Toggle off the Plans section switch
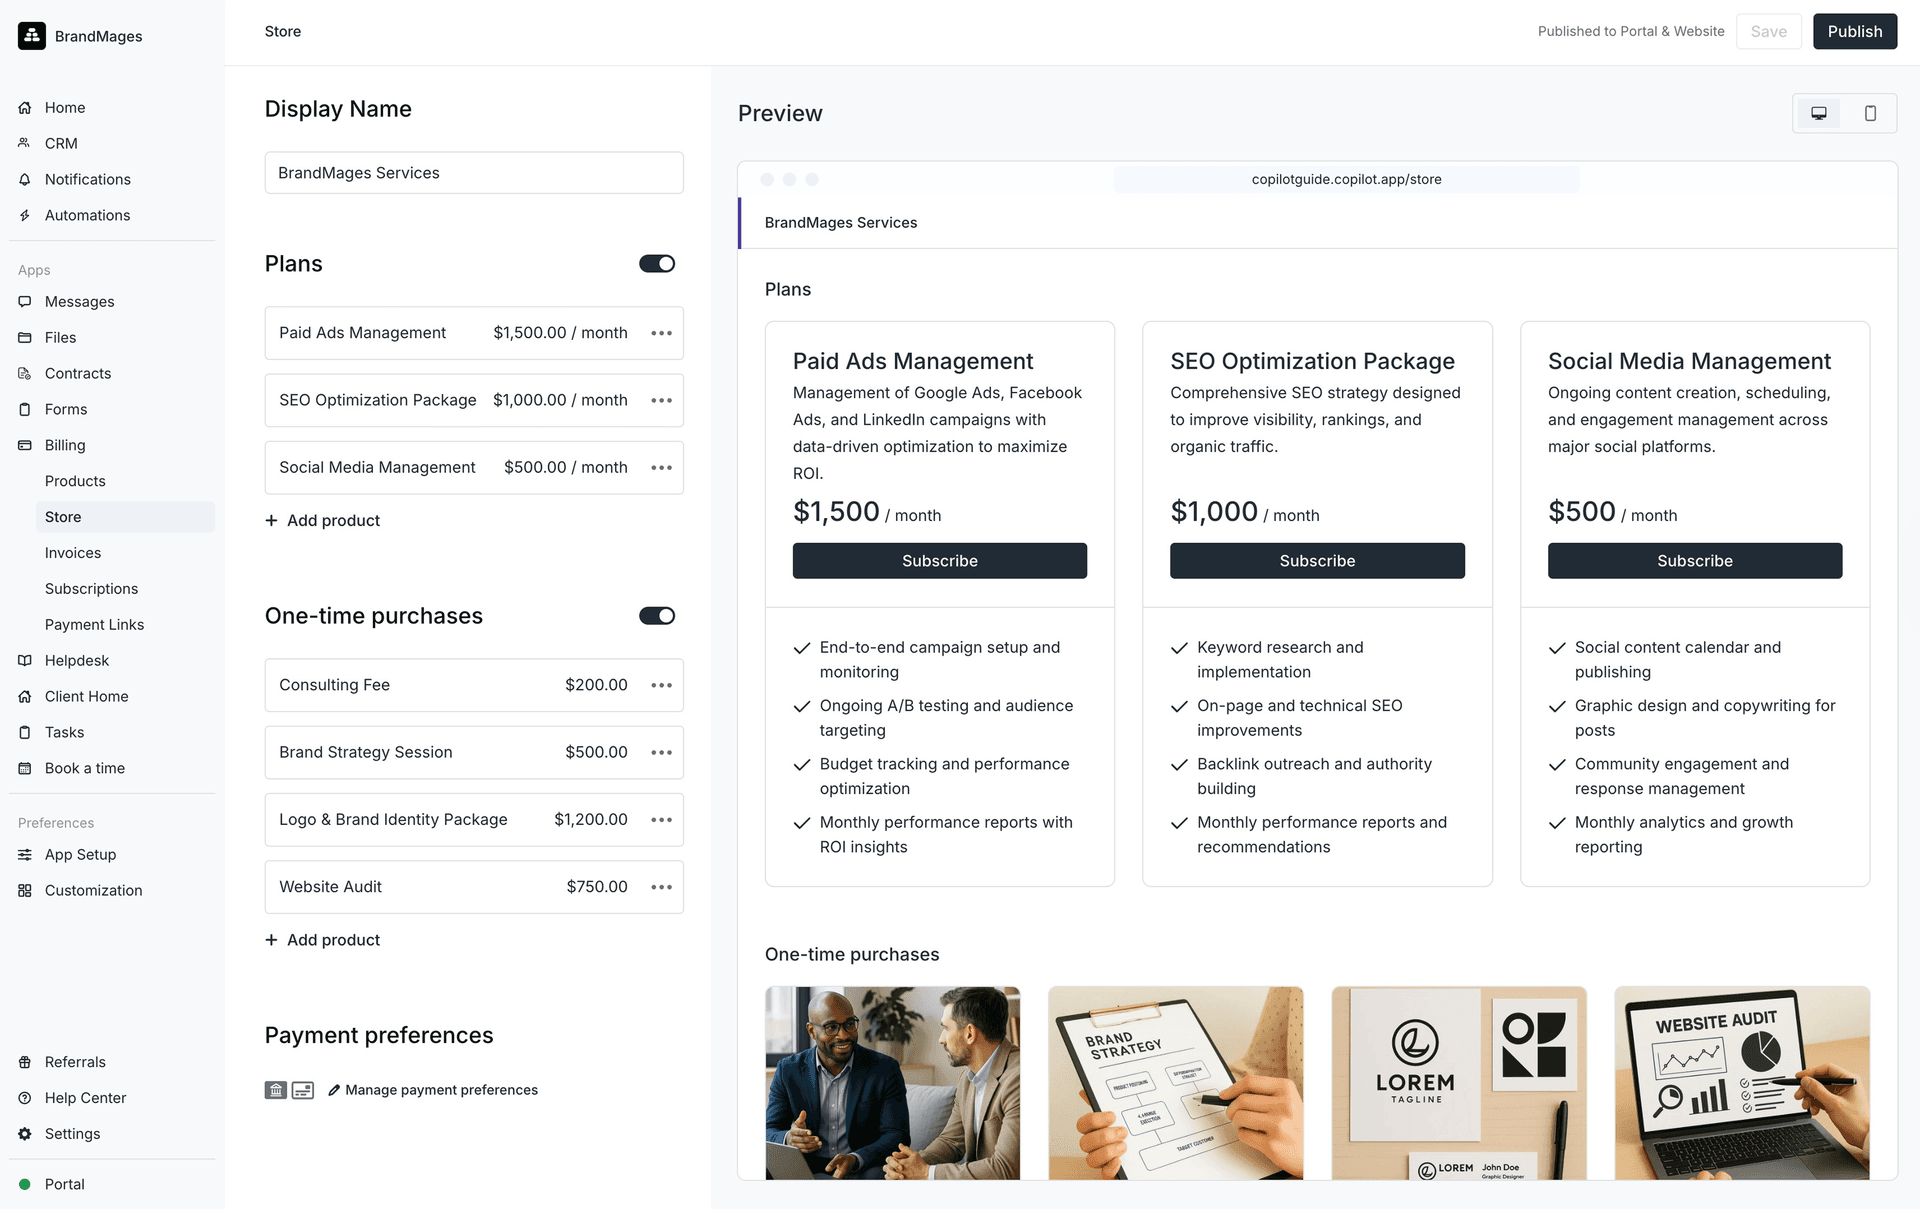 (657, 264)
